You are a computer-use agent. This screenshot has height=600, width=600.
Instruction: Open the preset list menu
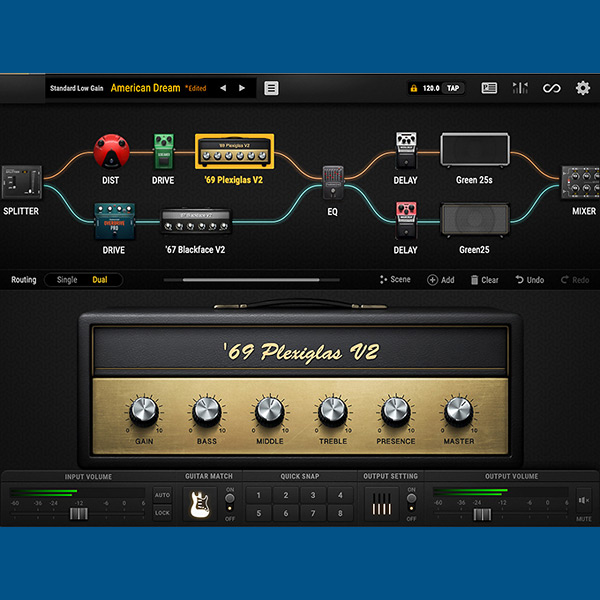(271, 88)
